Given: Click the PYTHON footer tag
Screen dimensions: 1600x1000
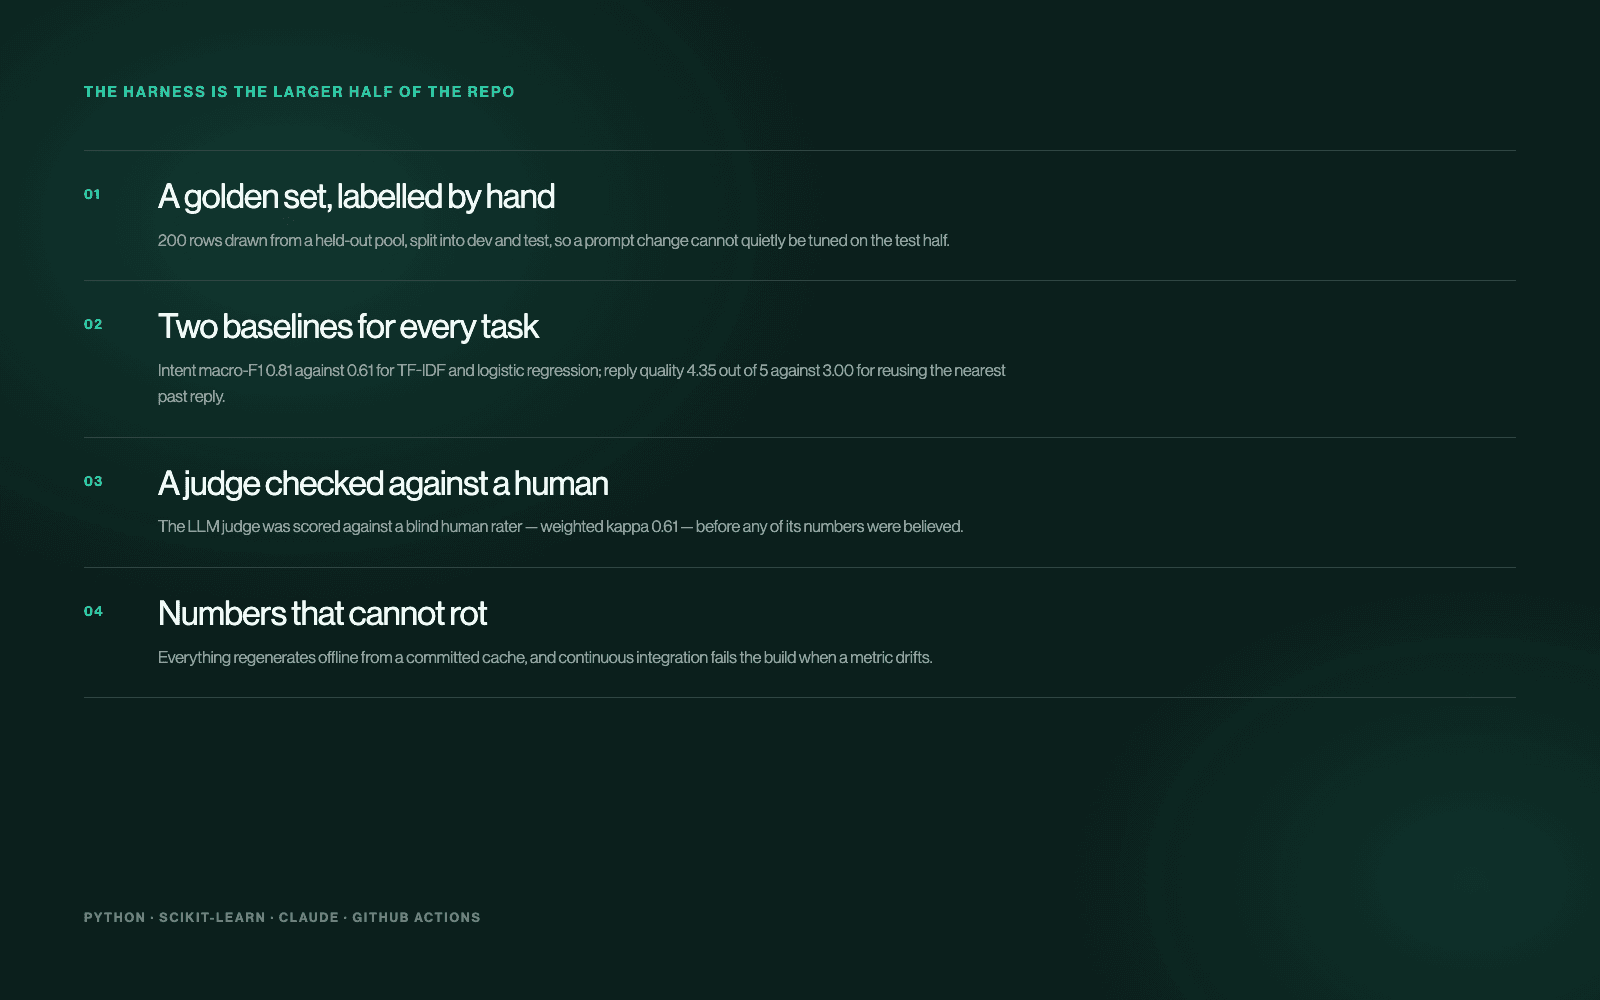Looking at the screenshot, I should pyautogui.click(x=114, y=918).
